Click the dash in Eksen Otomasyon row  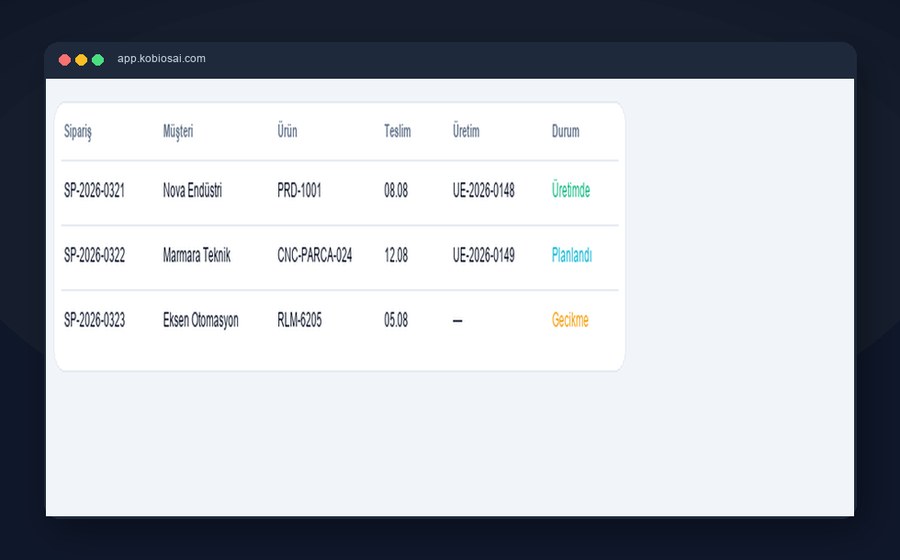457,321
